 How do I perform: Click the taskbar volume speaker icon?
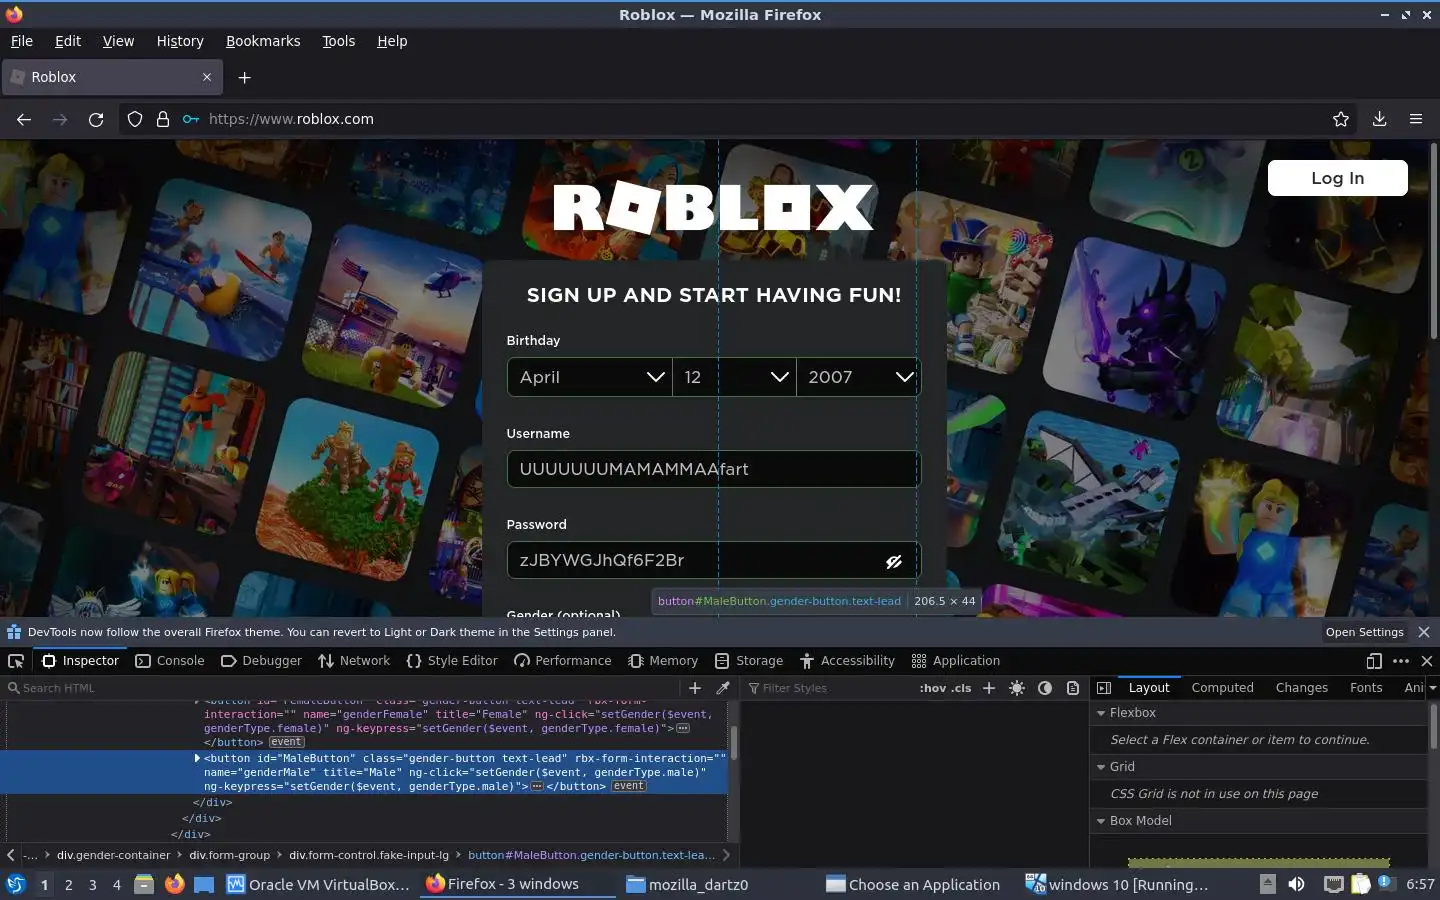pos(1296,884)
